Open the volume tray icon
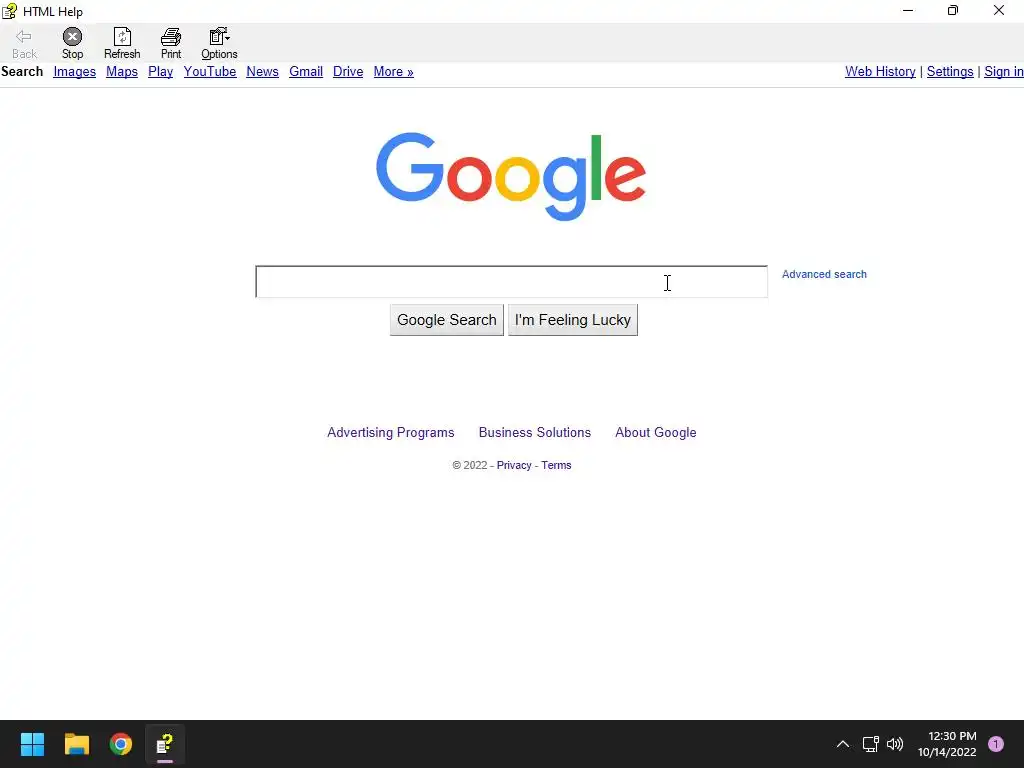 click(x=895, y=744)
